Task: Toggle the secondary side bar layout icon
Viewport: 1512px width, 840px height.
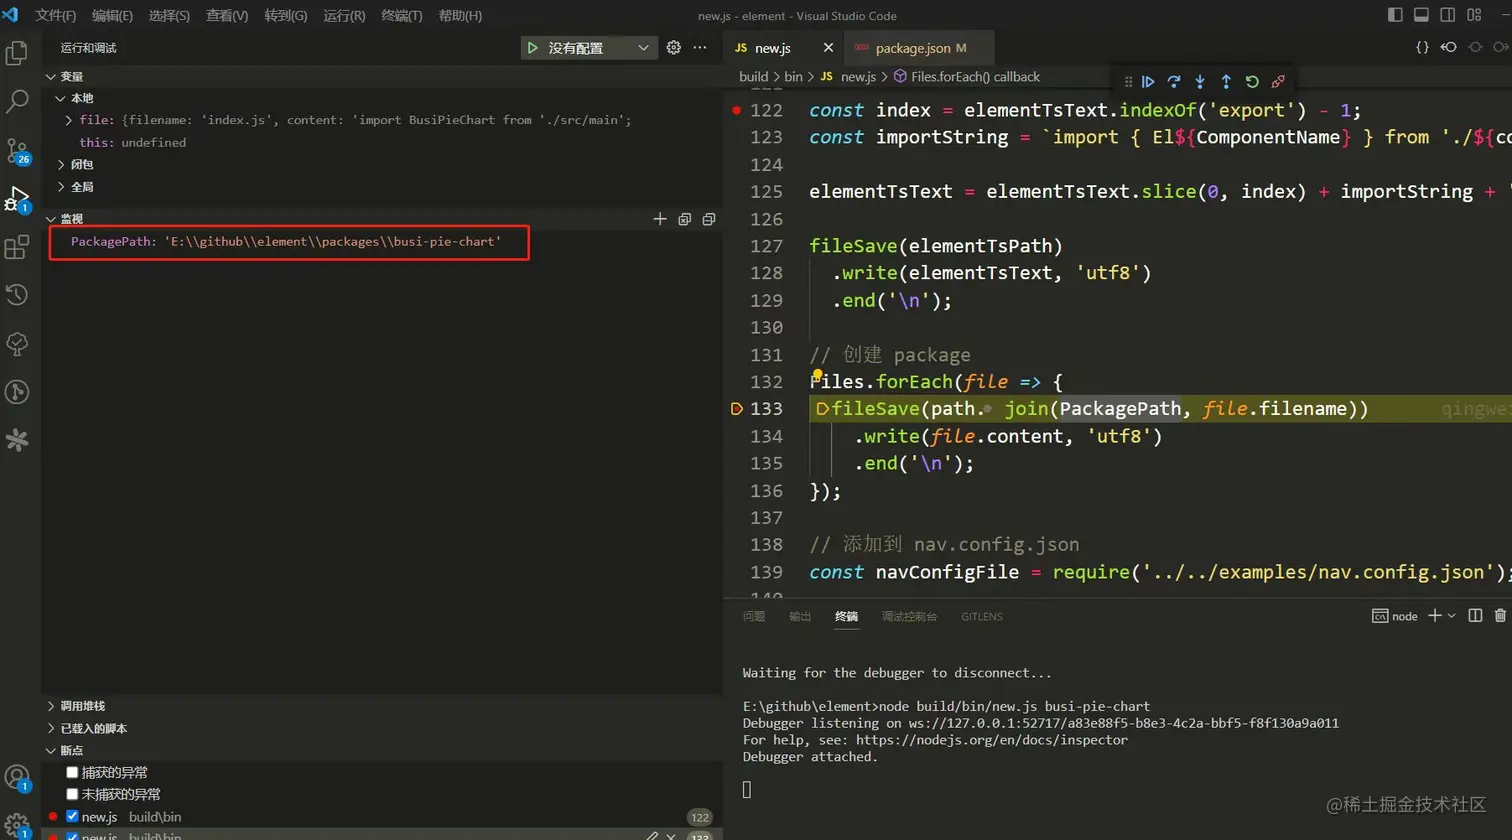Action: tap(1448, 15)
